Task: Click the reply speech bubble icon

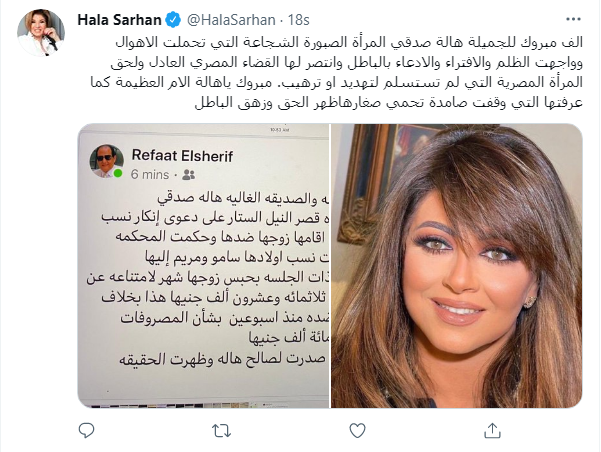Action: tap(86, 431)
